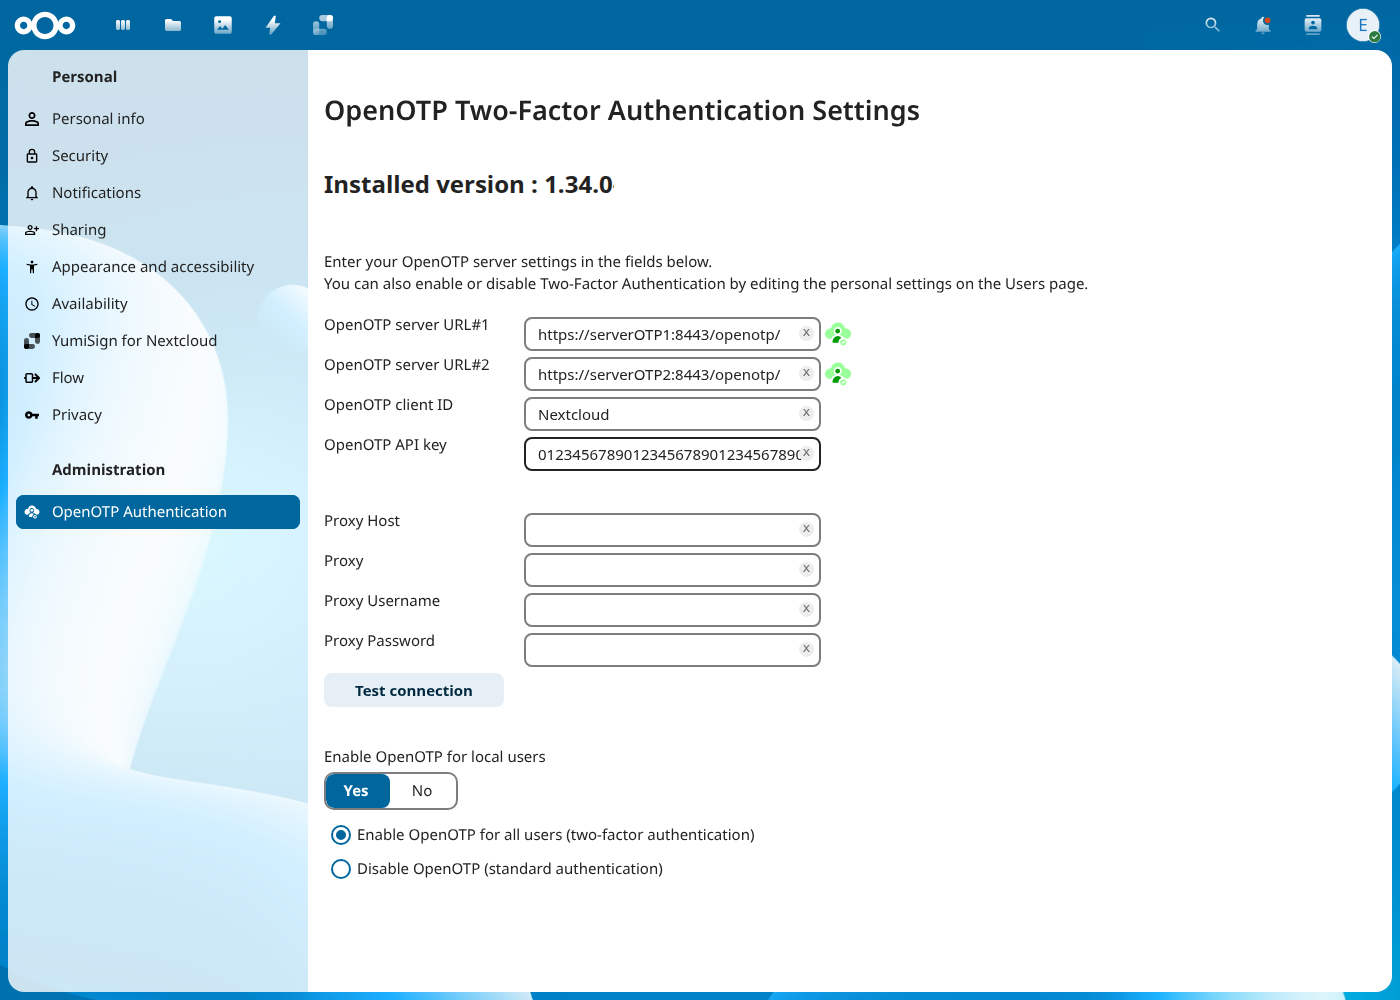
Task: Open Appearance and accessibility settings
Action: 158,267
